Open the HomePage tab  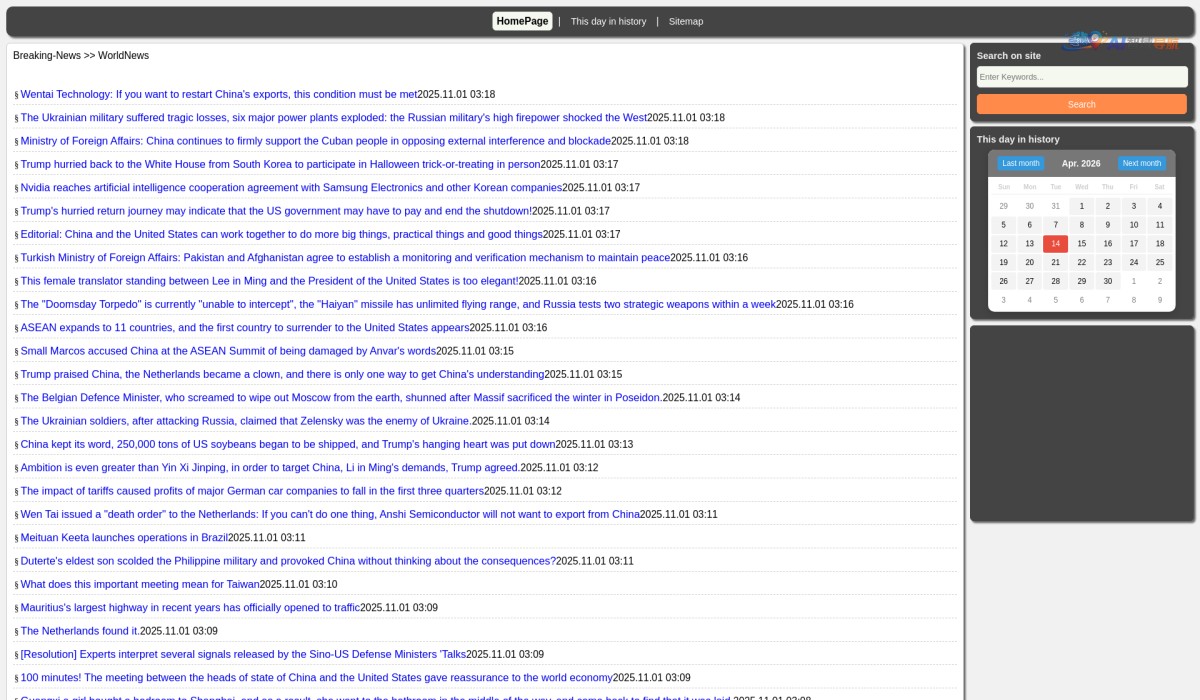click(x=522, y=21)
